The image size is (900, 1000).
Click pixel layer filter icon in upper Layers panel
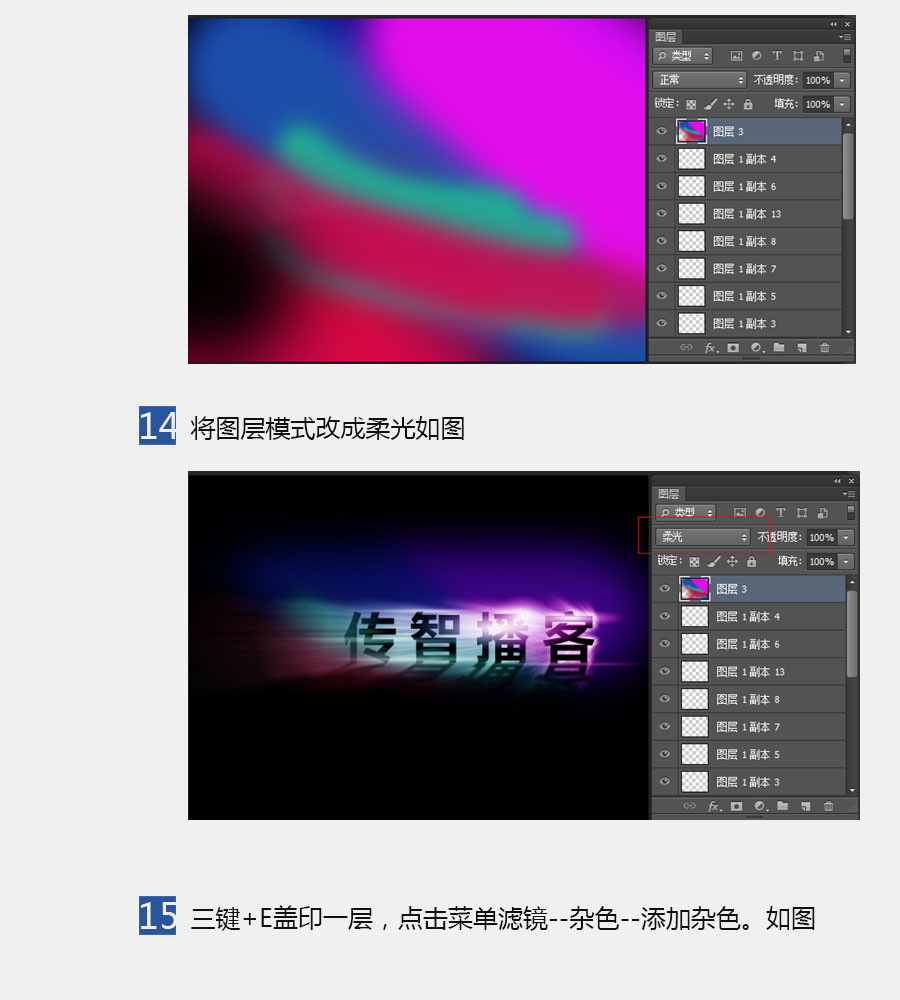click(736, 56)
